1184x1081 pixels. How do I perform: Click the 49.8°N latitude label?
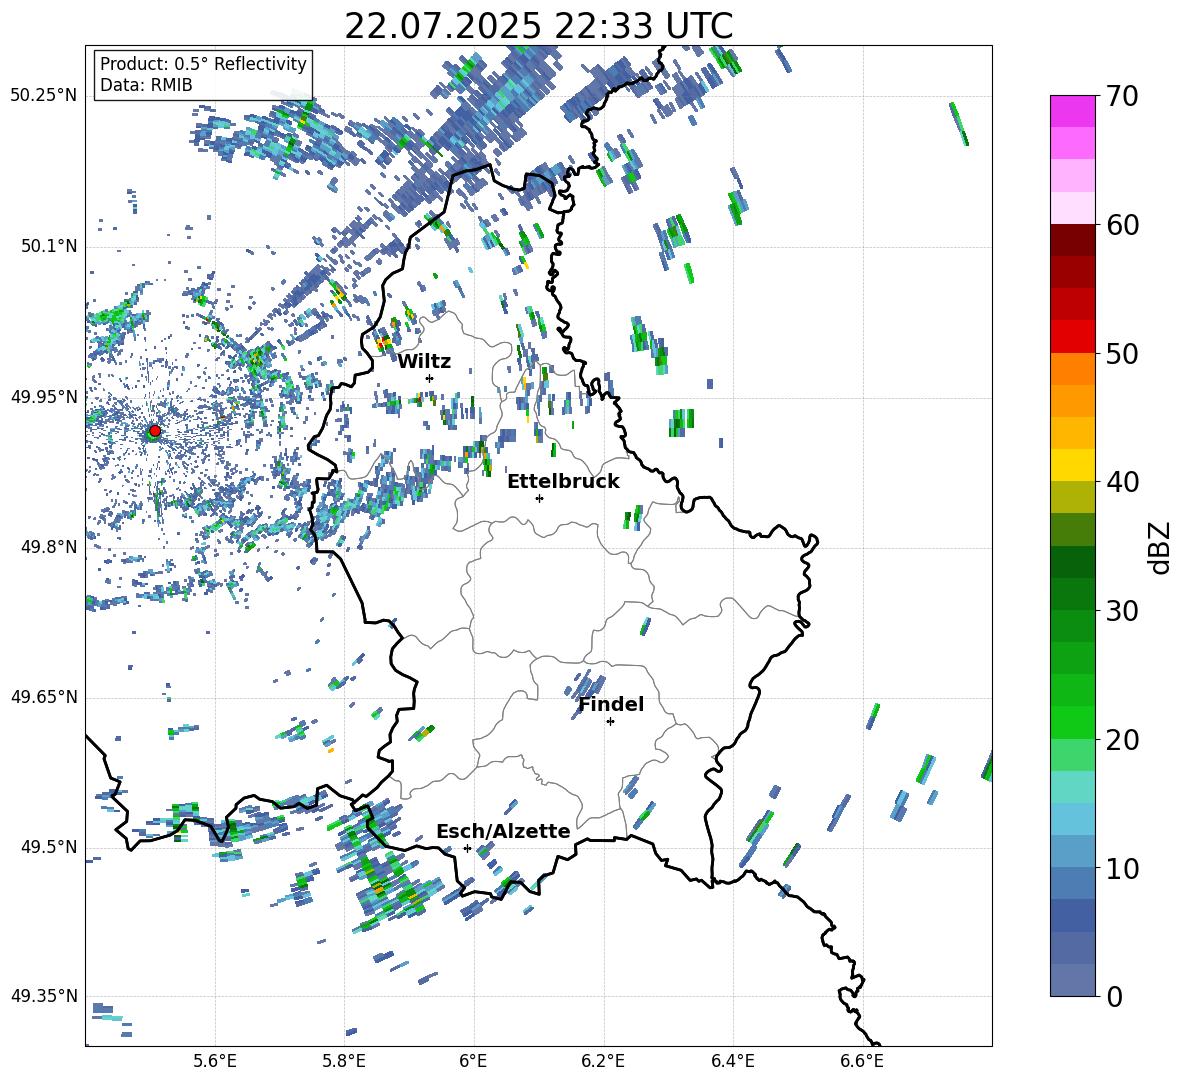(x=48, y=547)
